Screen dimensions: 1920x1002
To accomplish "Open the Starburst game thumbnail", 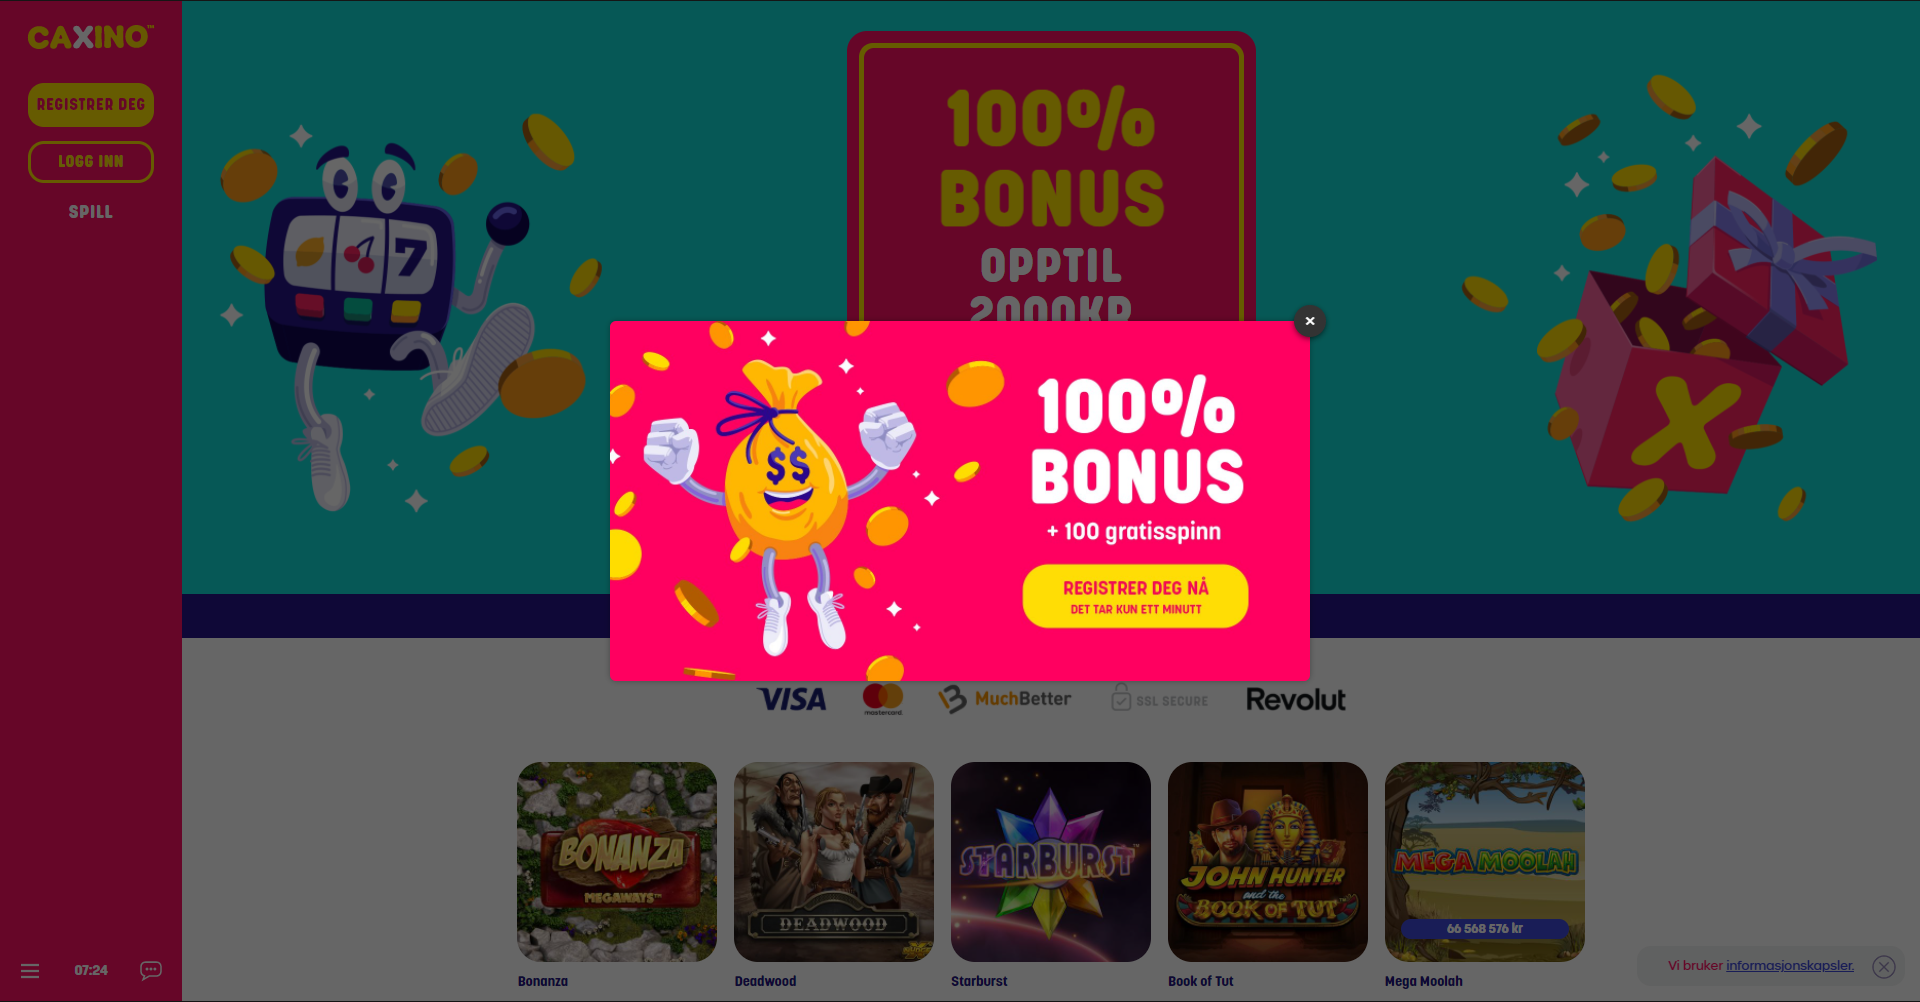I will coord(1051,862).
